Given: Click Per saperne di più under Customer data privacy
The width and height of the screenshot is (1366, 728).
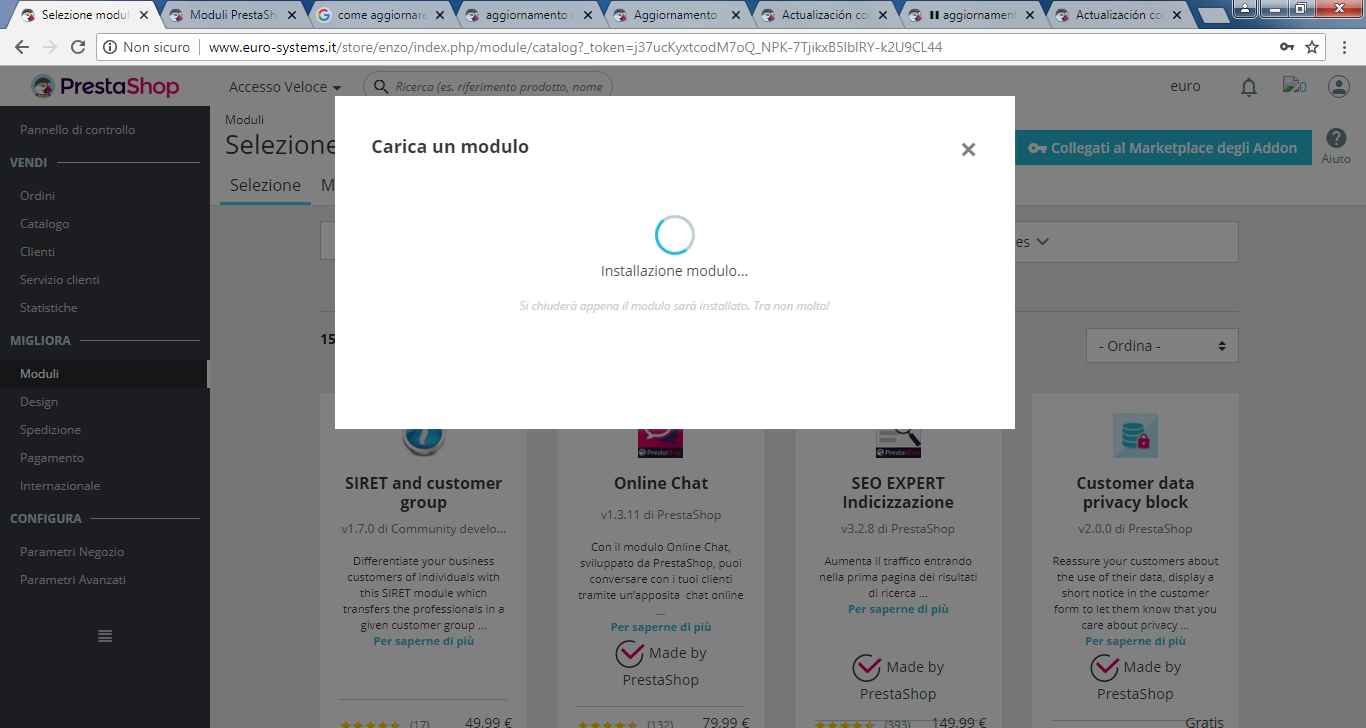Looking at the screenshot, I should pos(1135,641).
